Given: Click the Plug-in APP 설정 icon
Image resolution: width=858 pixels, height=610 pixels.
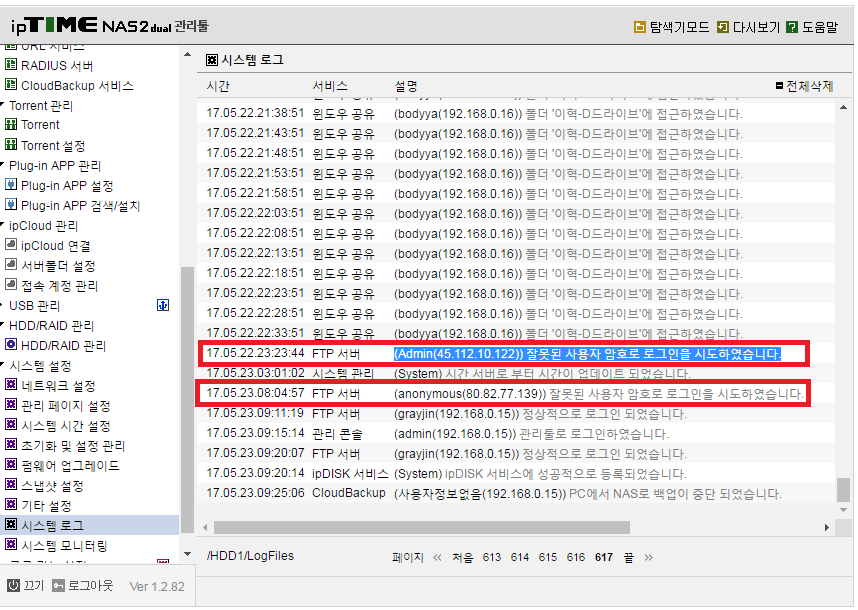Looking at the screenshot, I should pos(10,184).
